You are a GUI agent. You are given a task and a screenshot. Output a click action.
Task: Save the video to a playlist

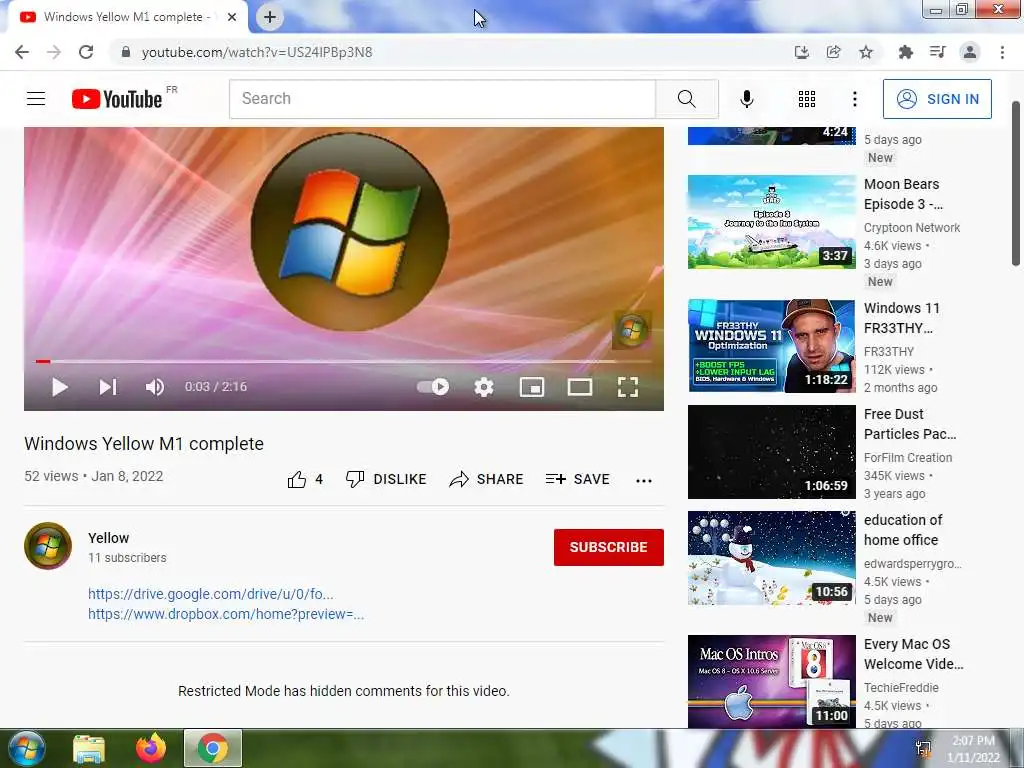click(578, 479)
